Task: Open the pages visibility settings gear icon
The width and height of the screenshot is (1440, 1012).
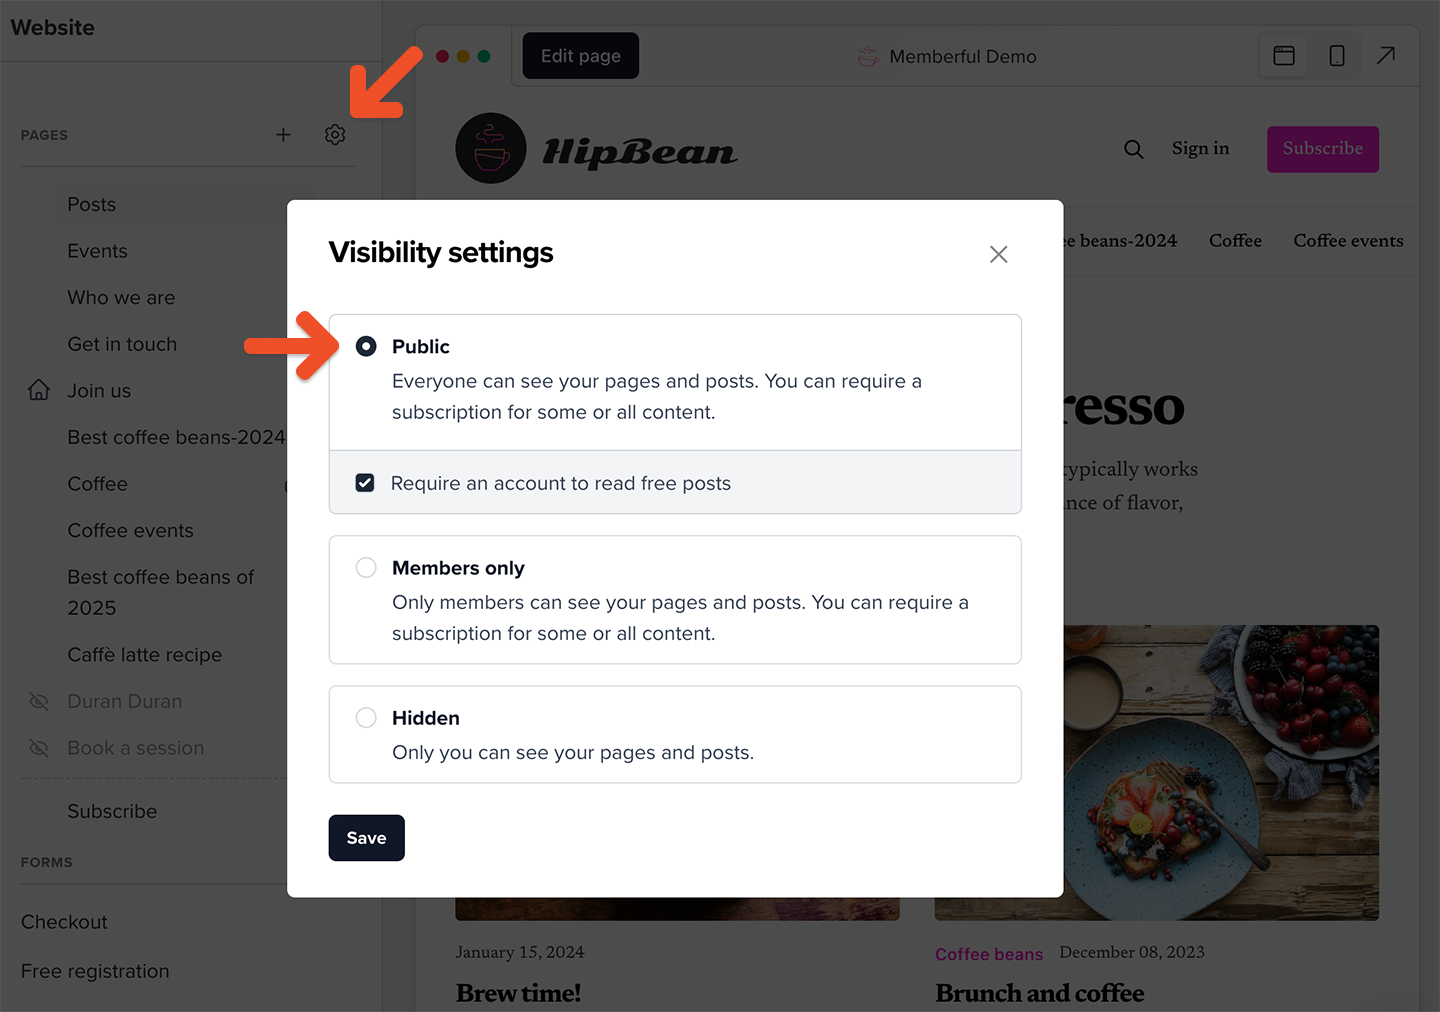Action: pos(334,134)
